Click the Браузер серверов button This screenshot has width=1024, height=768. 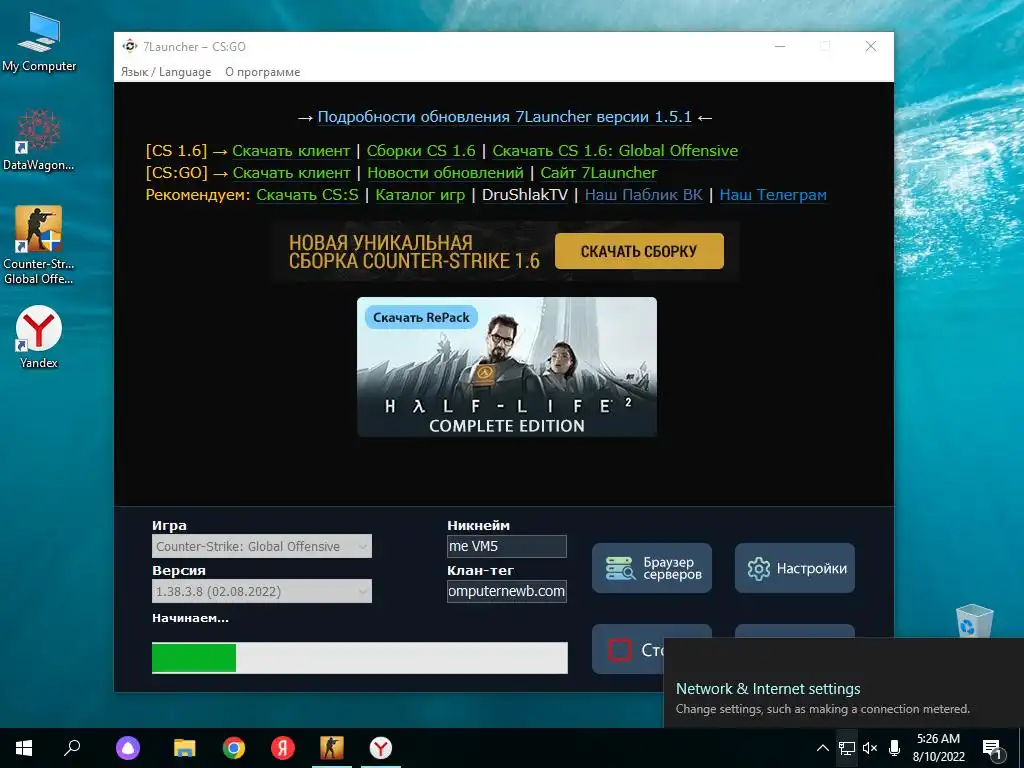click(652, 568)
